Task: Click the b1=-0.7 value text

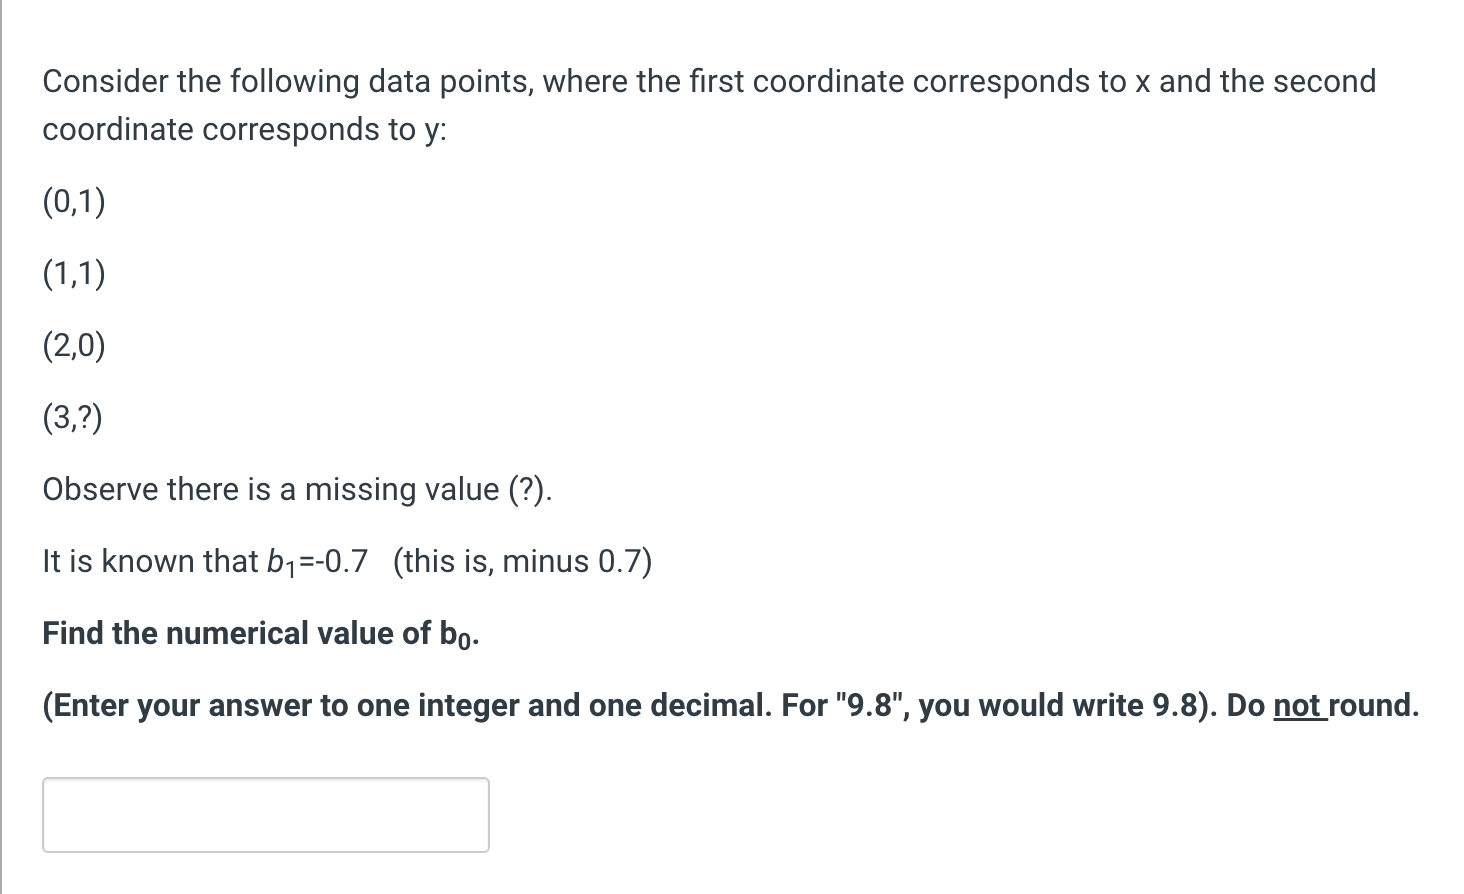Action: click(x=320, y=561)
